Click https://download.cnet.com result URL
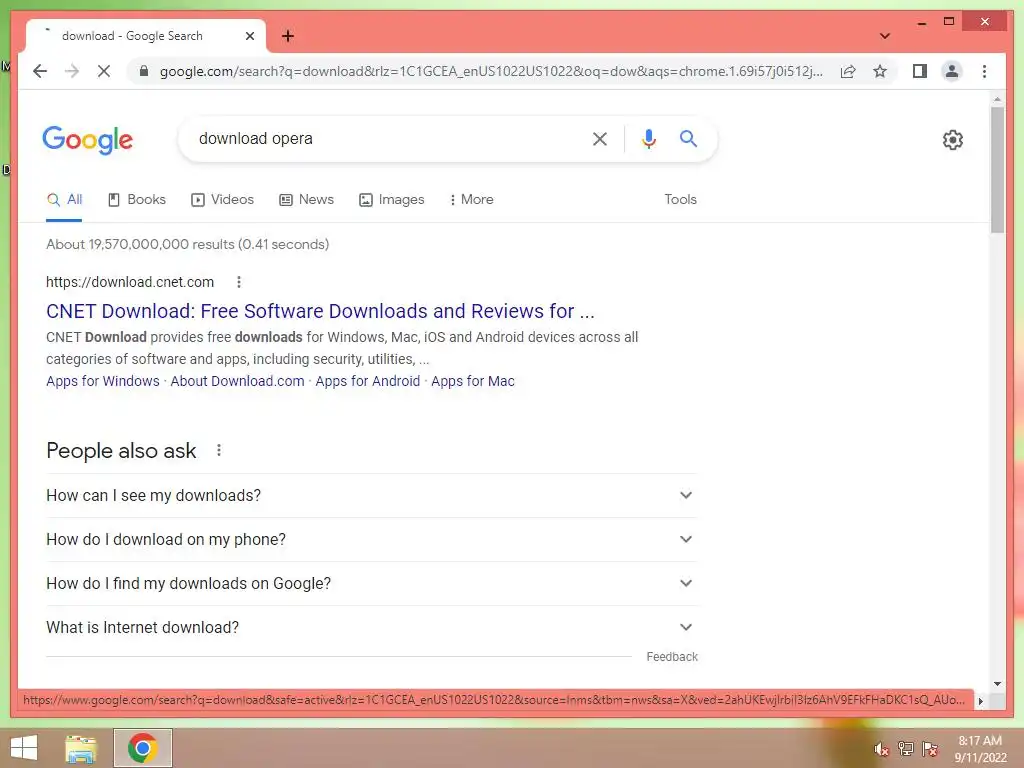Image resolution: width=1024 pixels, height=768 pixels. point(130,281)
